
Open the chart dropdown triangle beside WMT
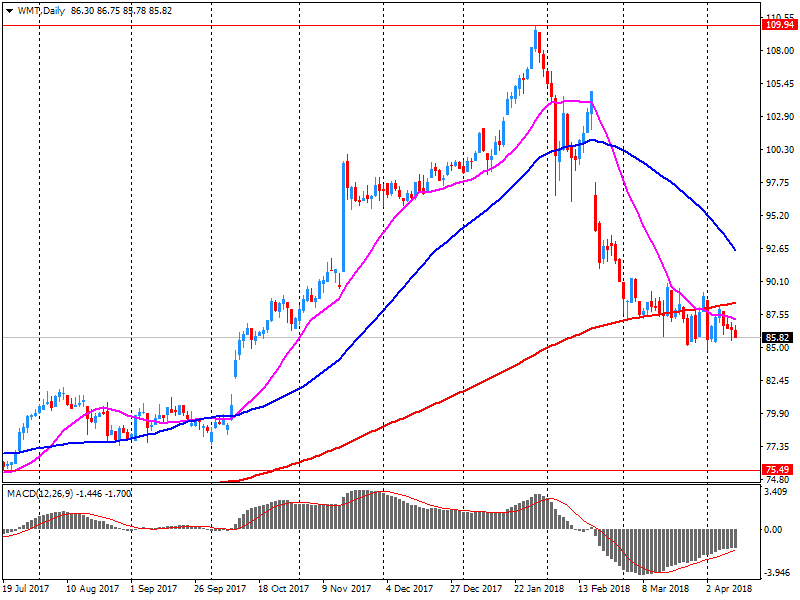click(x=9, y=11)
